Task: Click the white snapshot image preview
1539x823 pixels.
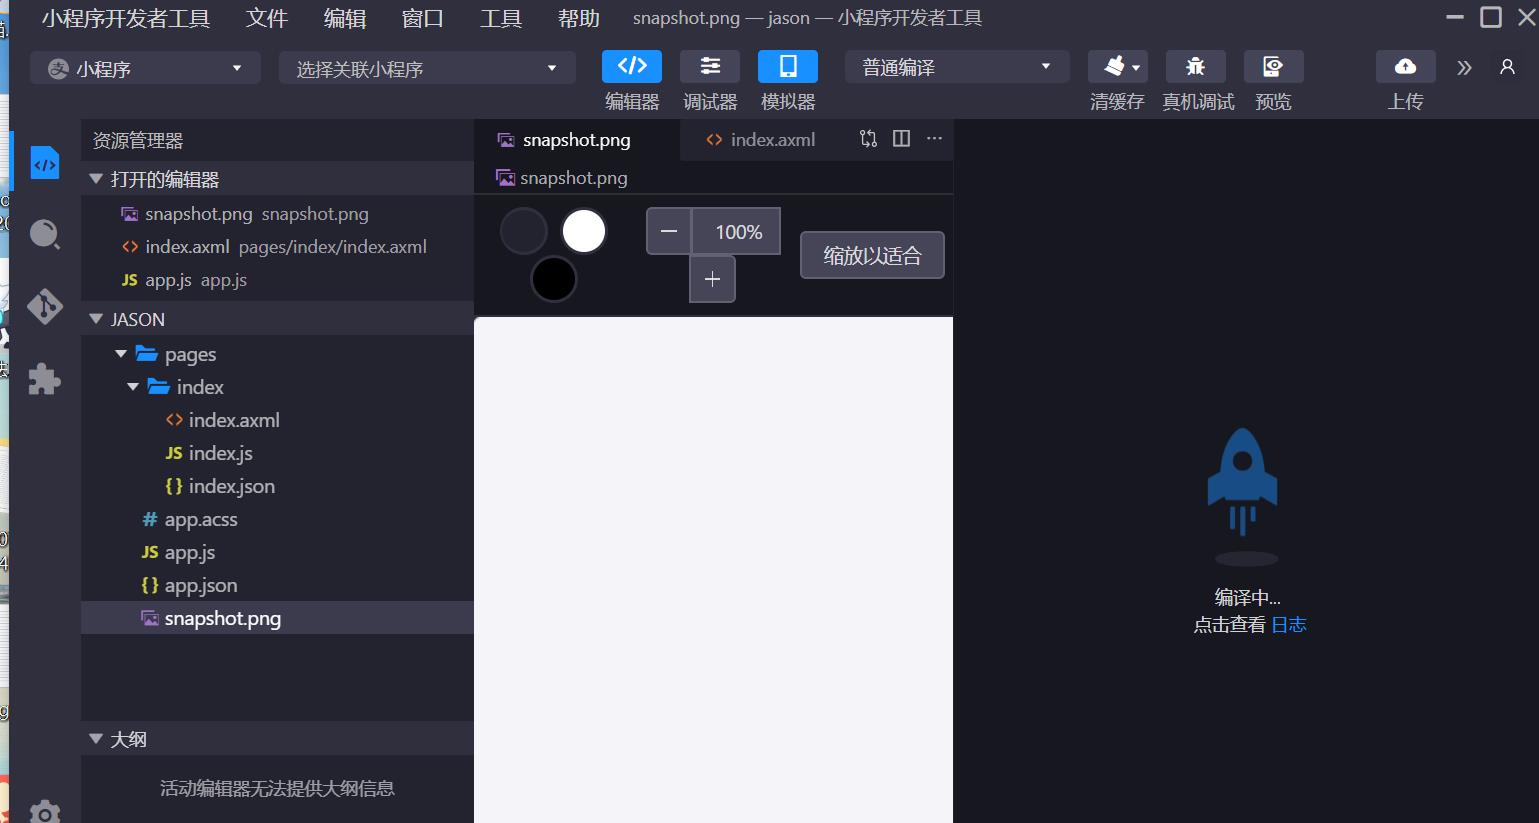Action: (713, 570)
